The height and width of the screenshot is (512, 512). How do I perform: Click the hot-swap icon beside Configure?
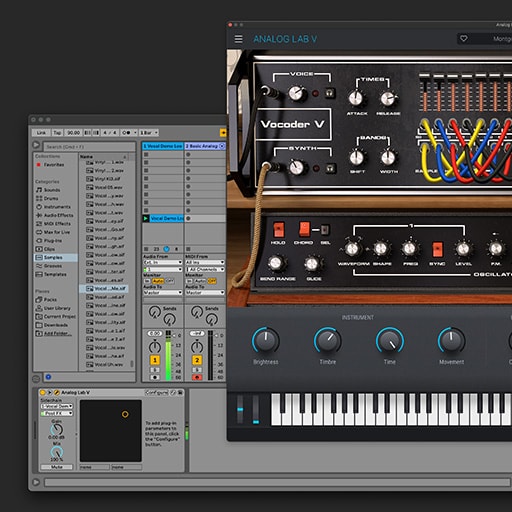(x=173, y=393)
